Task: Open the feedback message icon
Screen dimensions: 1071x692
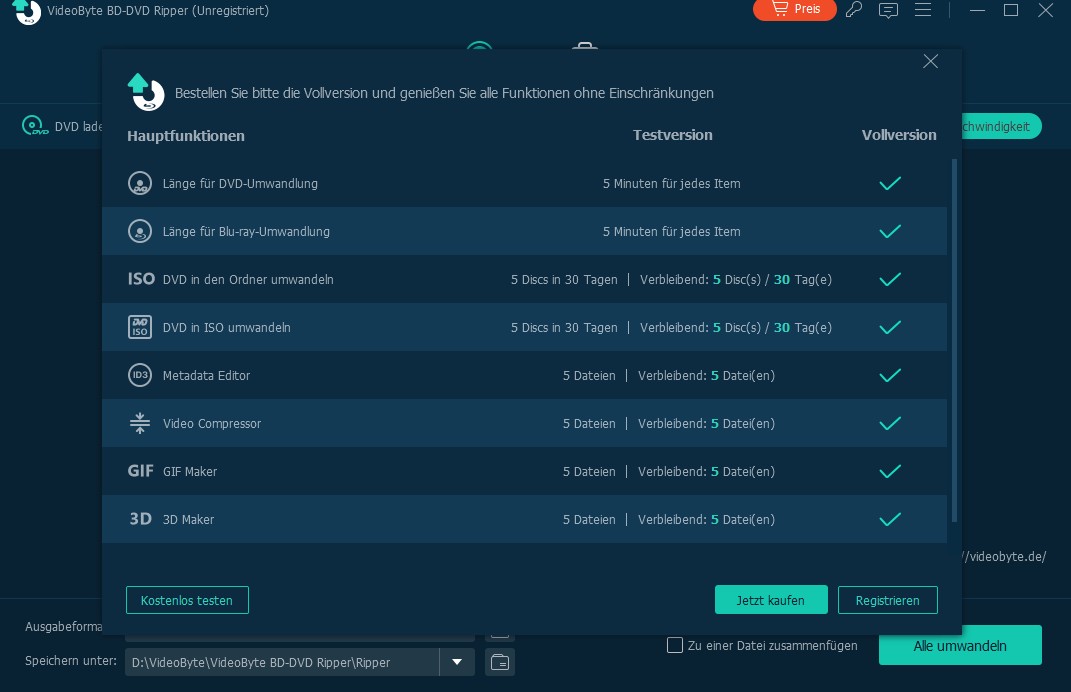Action: click(888, 10)
